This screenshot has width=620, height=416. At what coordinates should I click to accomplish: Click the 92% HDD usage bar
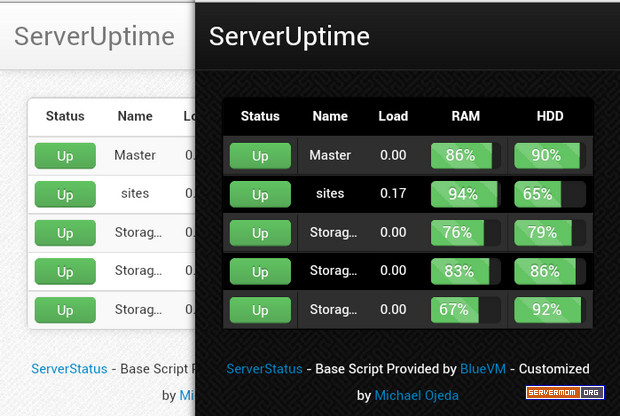point(550,310)
